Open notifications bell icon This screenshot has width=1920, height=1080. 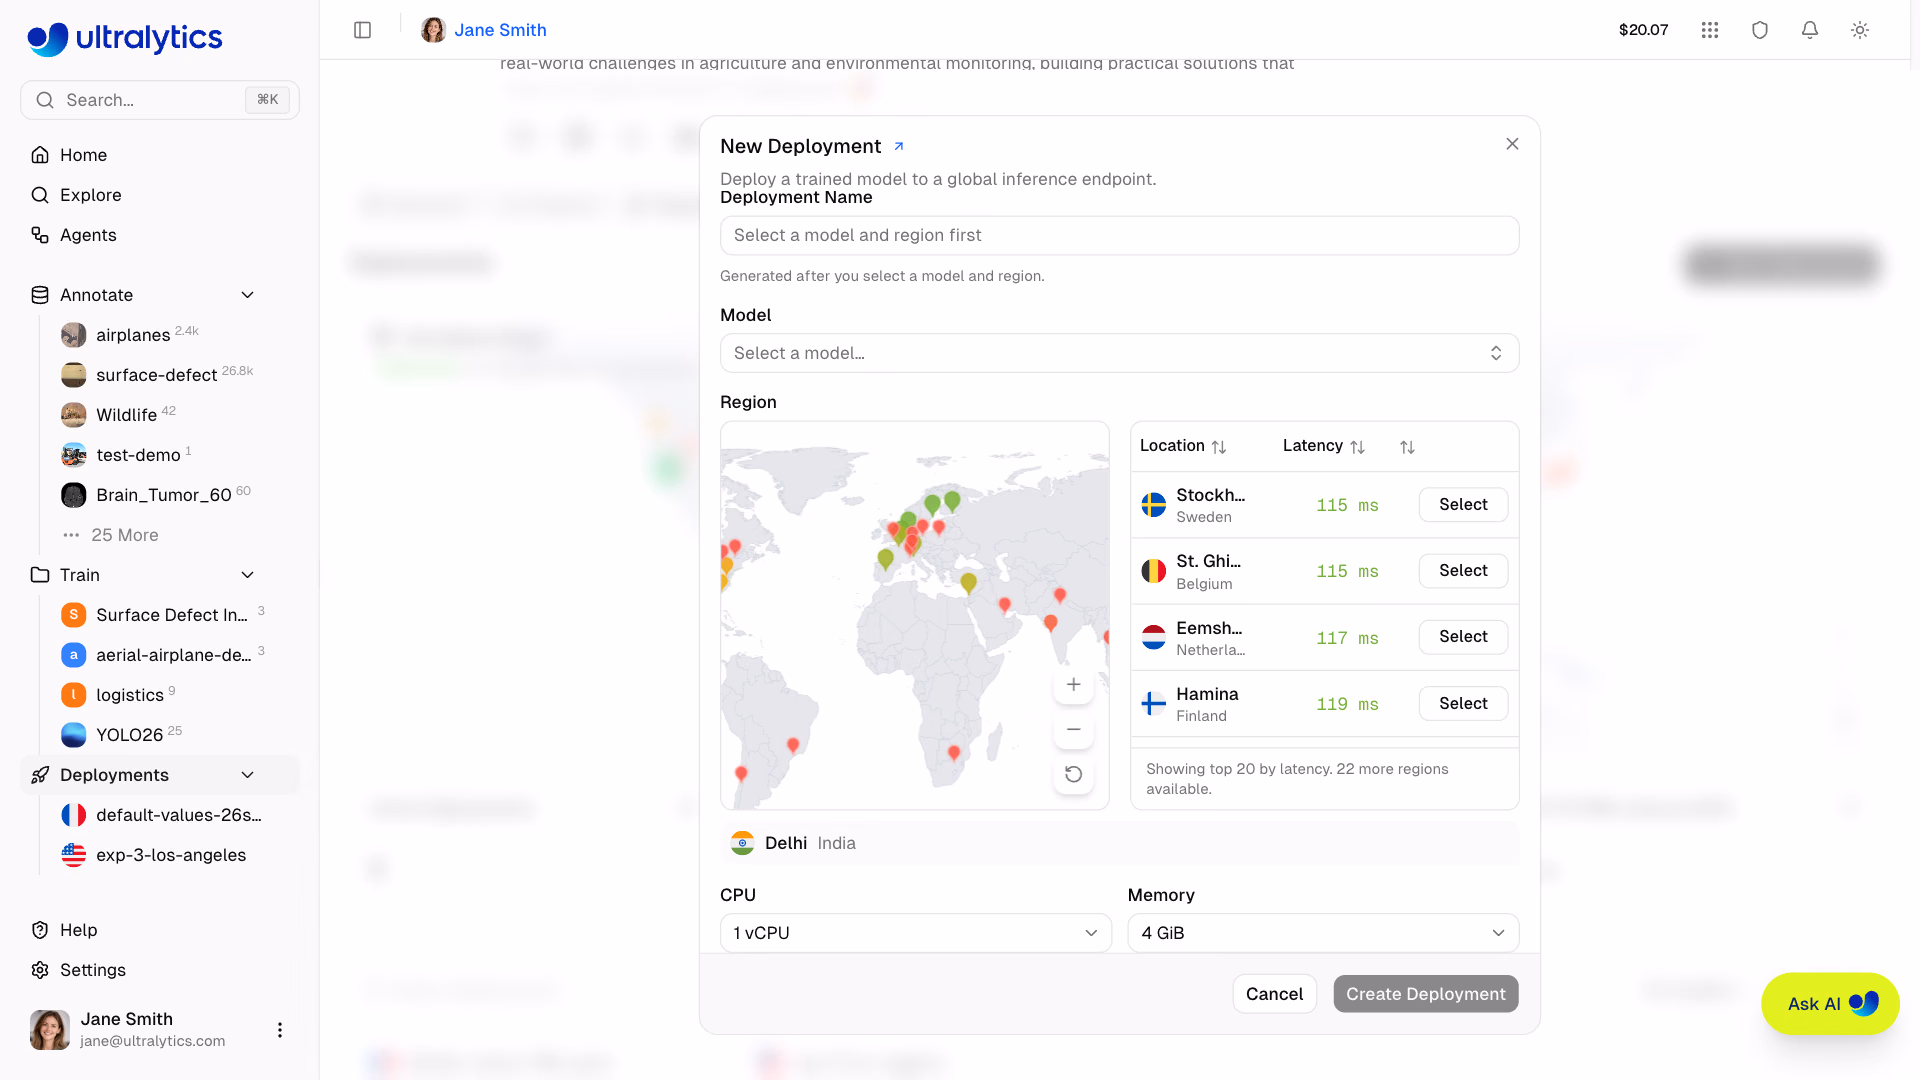tap(1810, 30)
